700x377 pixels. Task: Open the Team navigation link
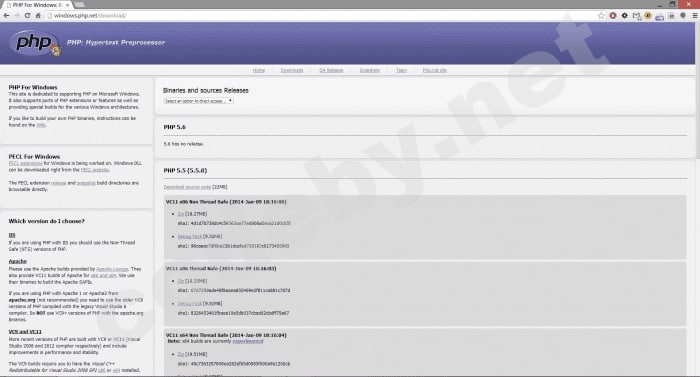click(401, 71)
